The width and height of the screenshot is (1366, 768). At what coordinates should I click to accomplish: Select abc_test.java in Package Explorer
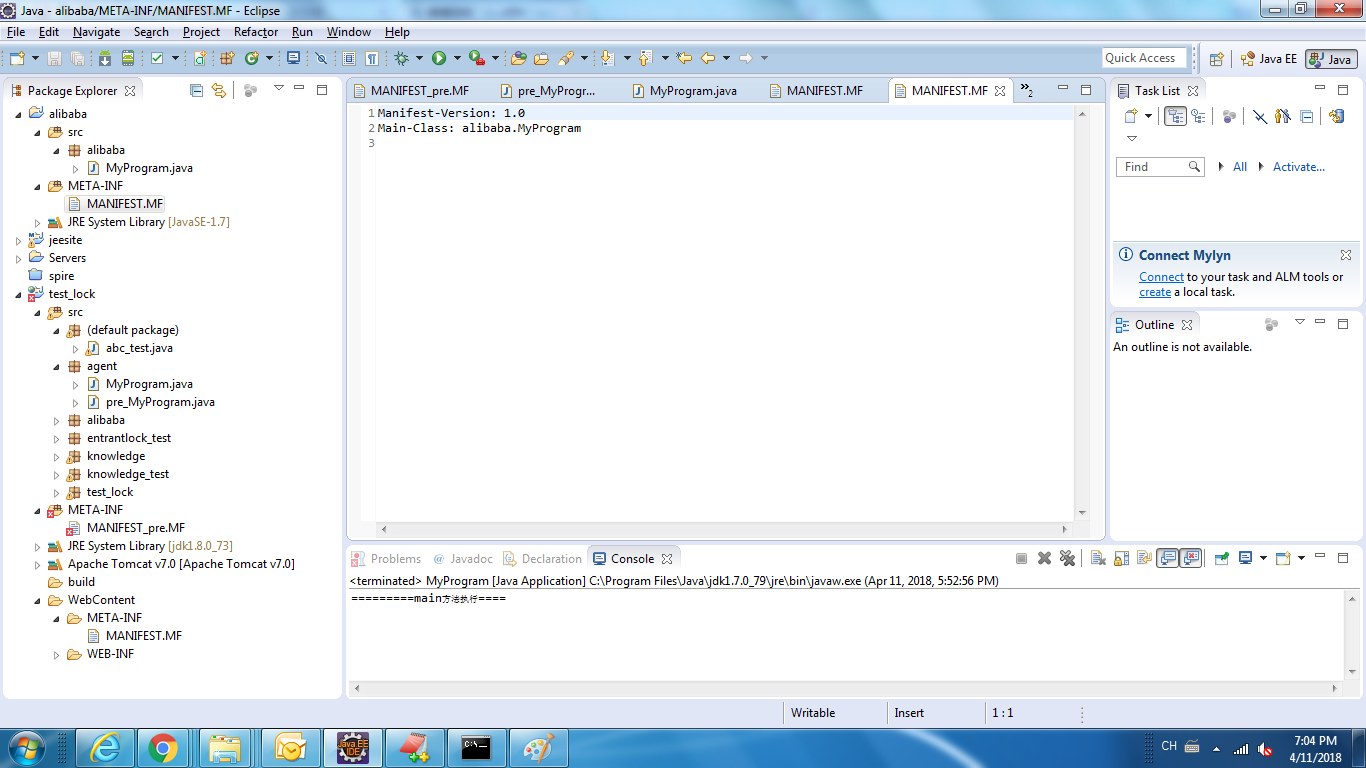(x=139, y=348)
